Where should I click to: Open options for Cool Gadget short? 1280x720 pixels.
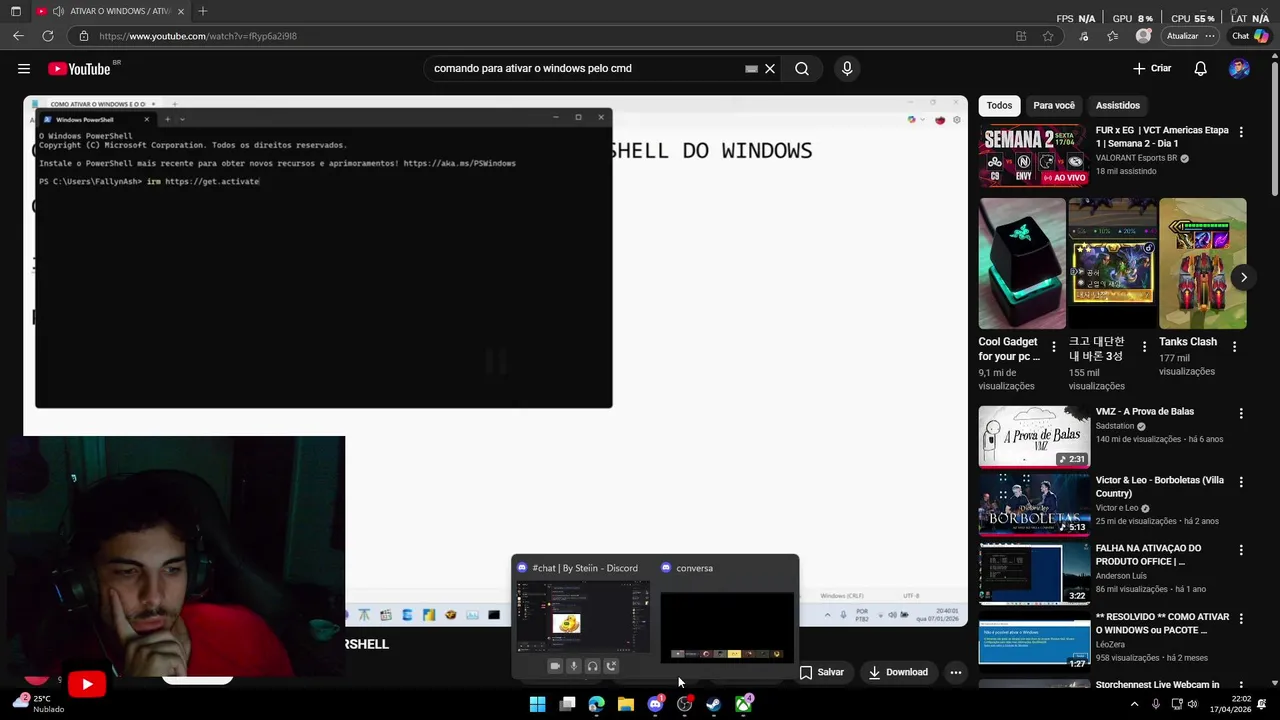pyautogui.click(x=1053, y=347)
